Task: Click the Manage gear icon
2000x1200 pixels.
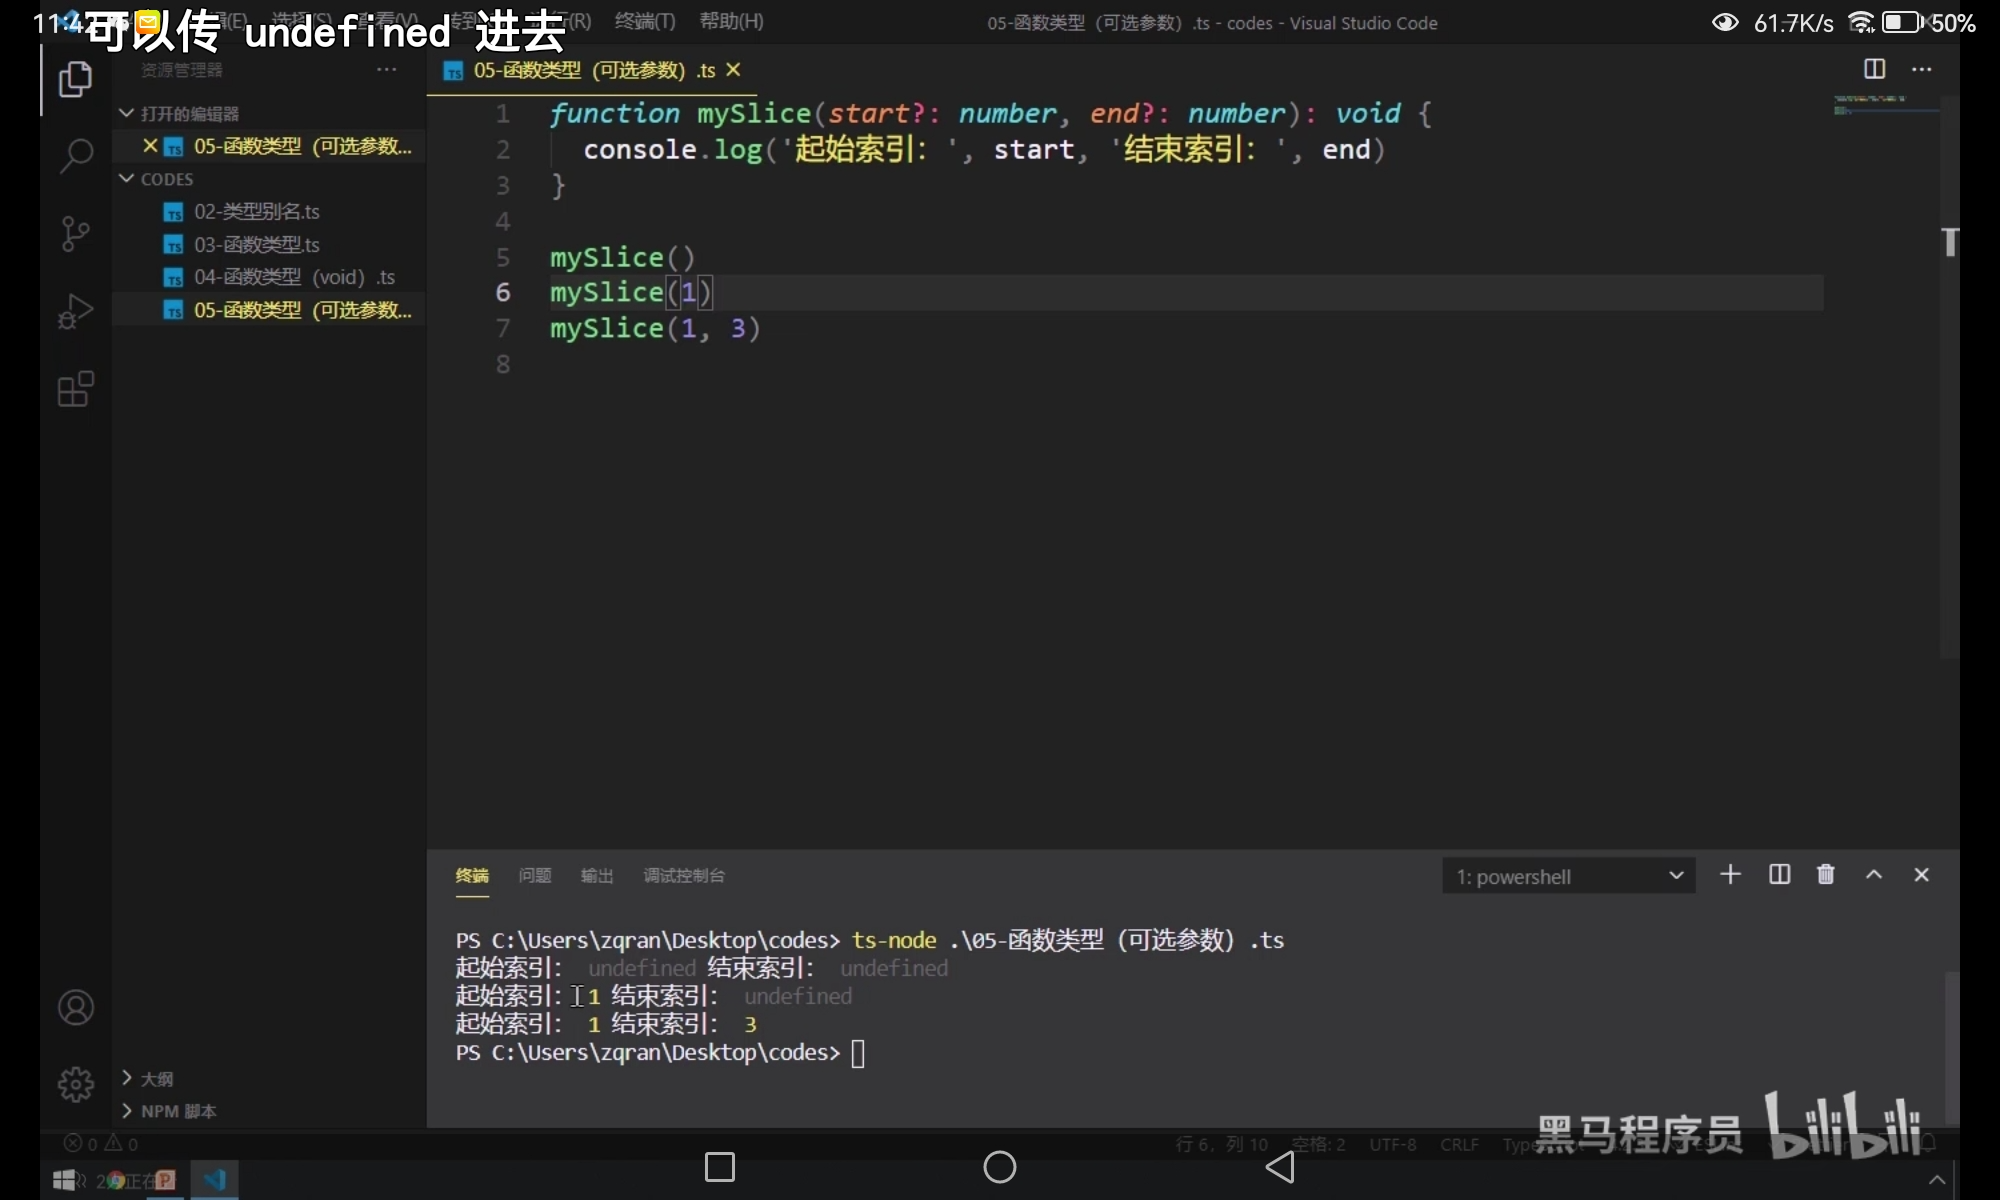Action: coord(76,1084)
